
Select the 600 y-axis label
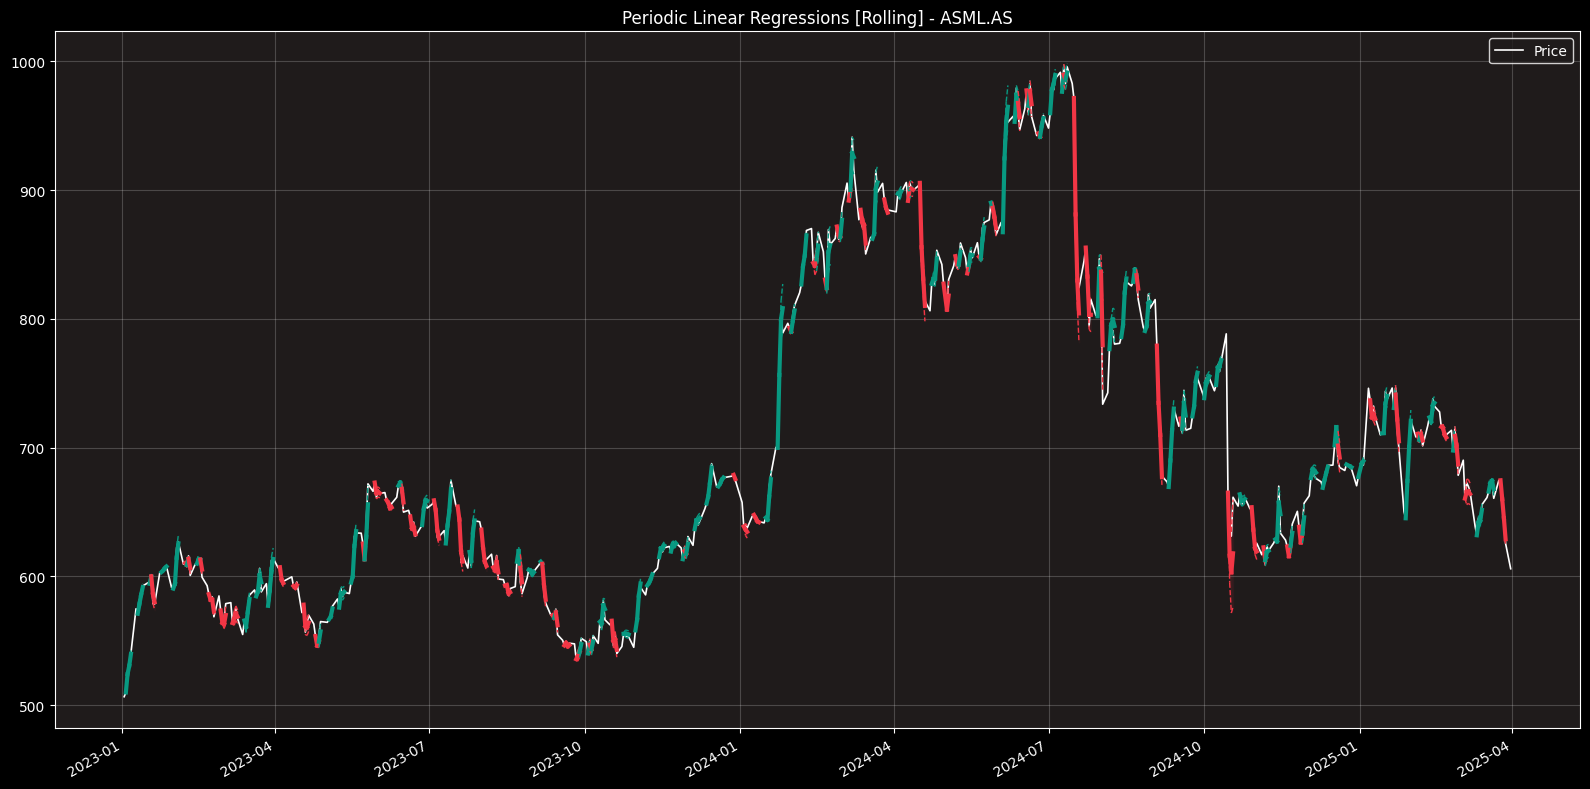point(32,577)
